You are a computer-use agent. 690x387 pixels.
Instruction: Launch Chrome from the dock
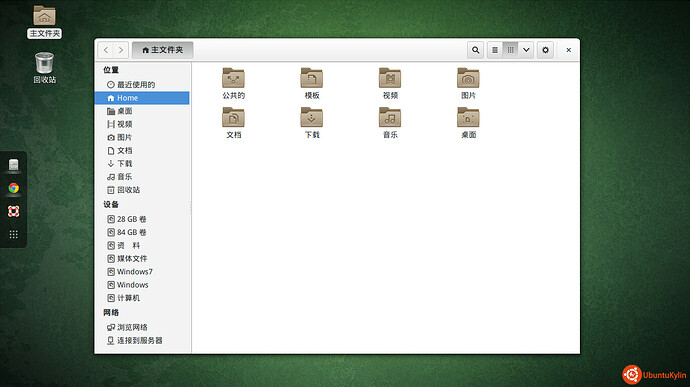(x=14, y=188)
